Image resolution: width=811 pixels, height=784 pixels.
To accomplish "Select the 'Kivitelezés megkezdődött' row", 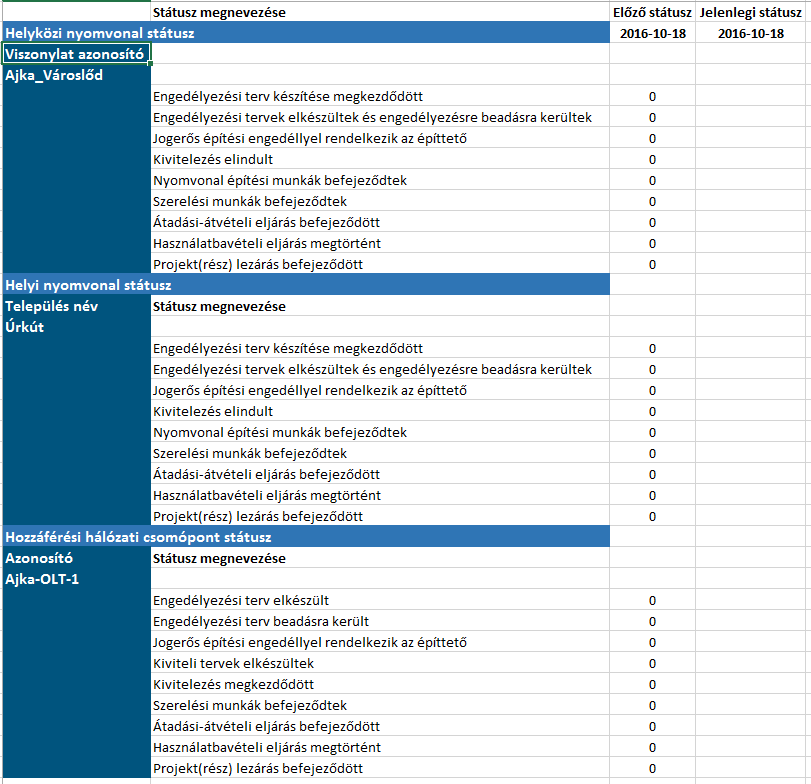I will click(x=380, y=684).
